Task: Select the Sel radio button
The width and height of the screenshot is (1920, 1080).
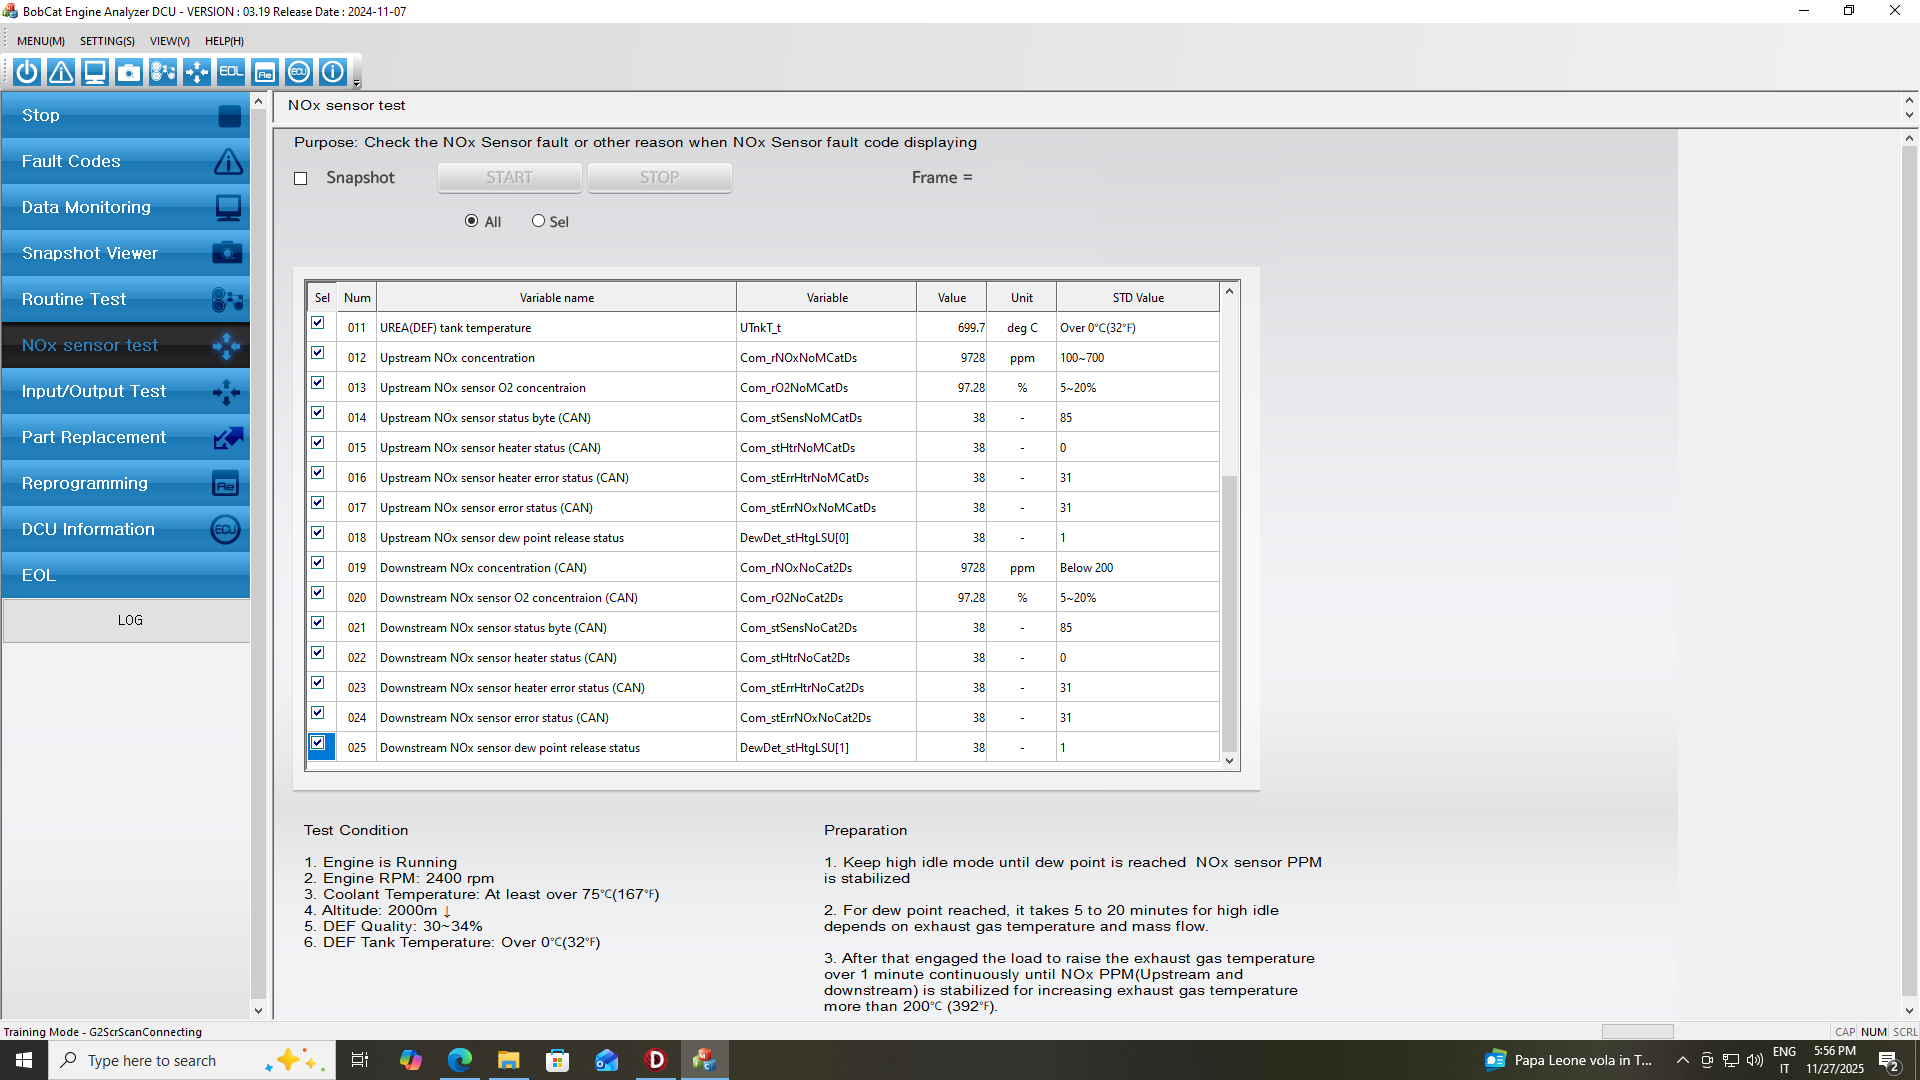Action: click(538, 221)
